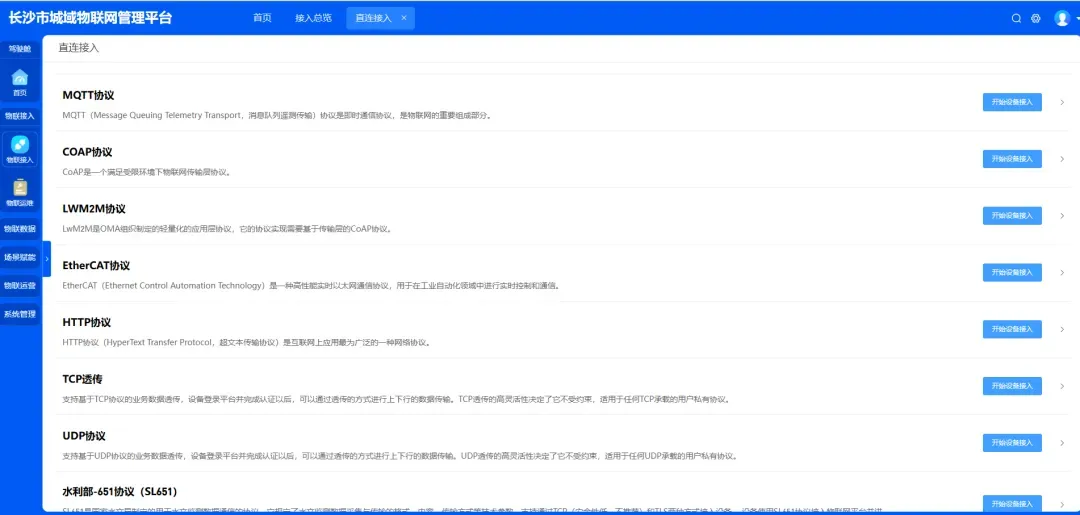Screen dimensions: 1080x515
Task: Click the EtherCAT description mentioning Ethernet Control Automation Technology
Action: point(311,285)
